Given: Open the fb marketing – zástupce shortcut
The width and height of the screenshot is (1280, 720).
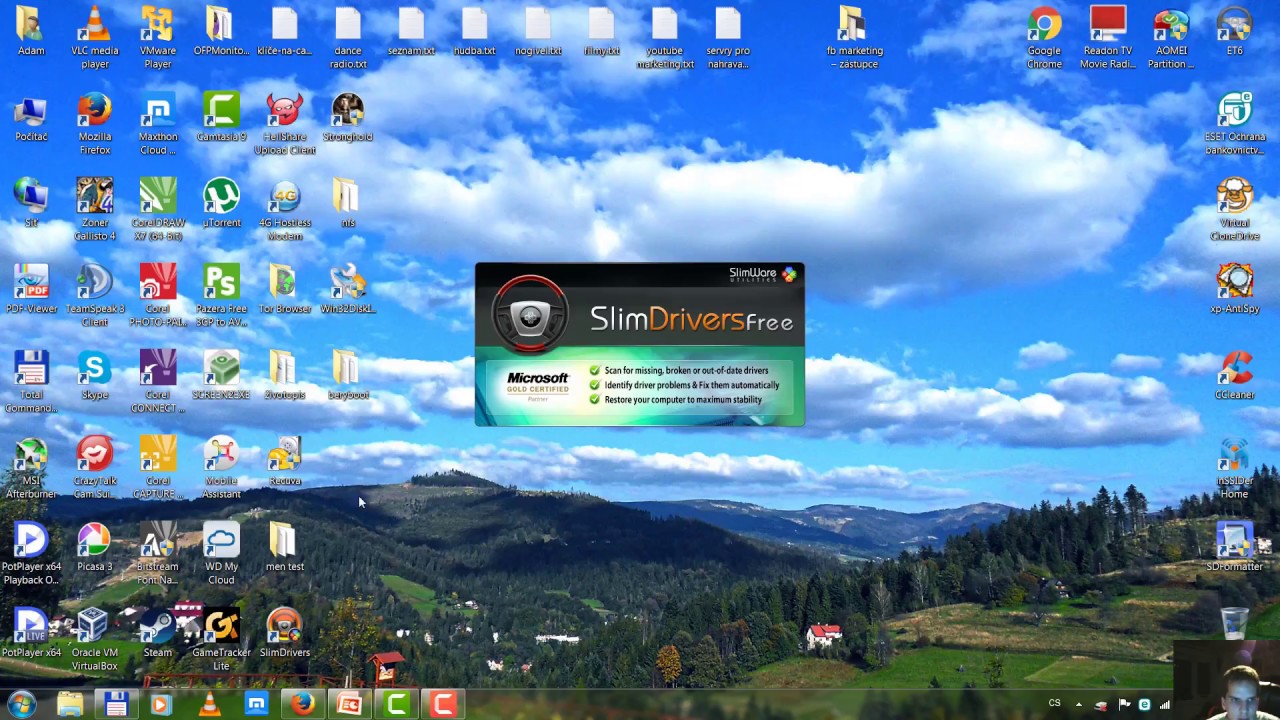Looking at the screenshot, I should coord(854,38).
